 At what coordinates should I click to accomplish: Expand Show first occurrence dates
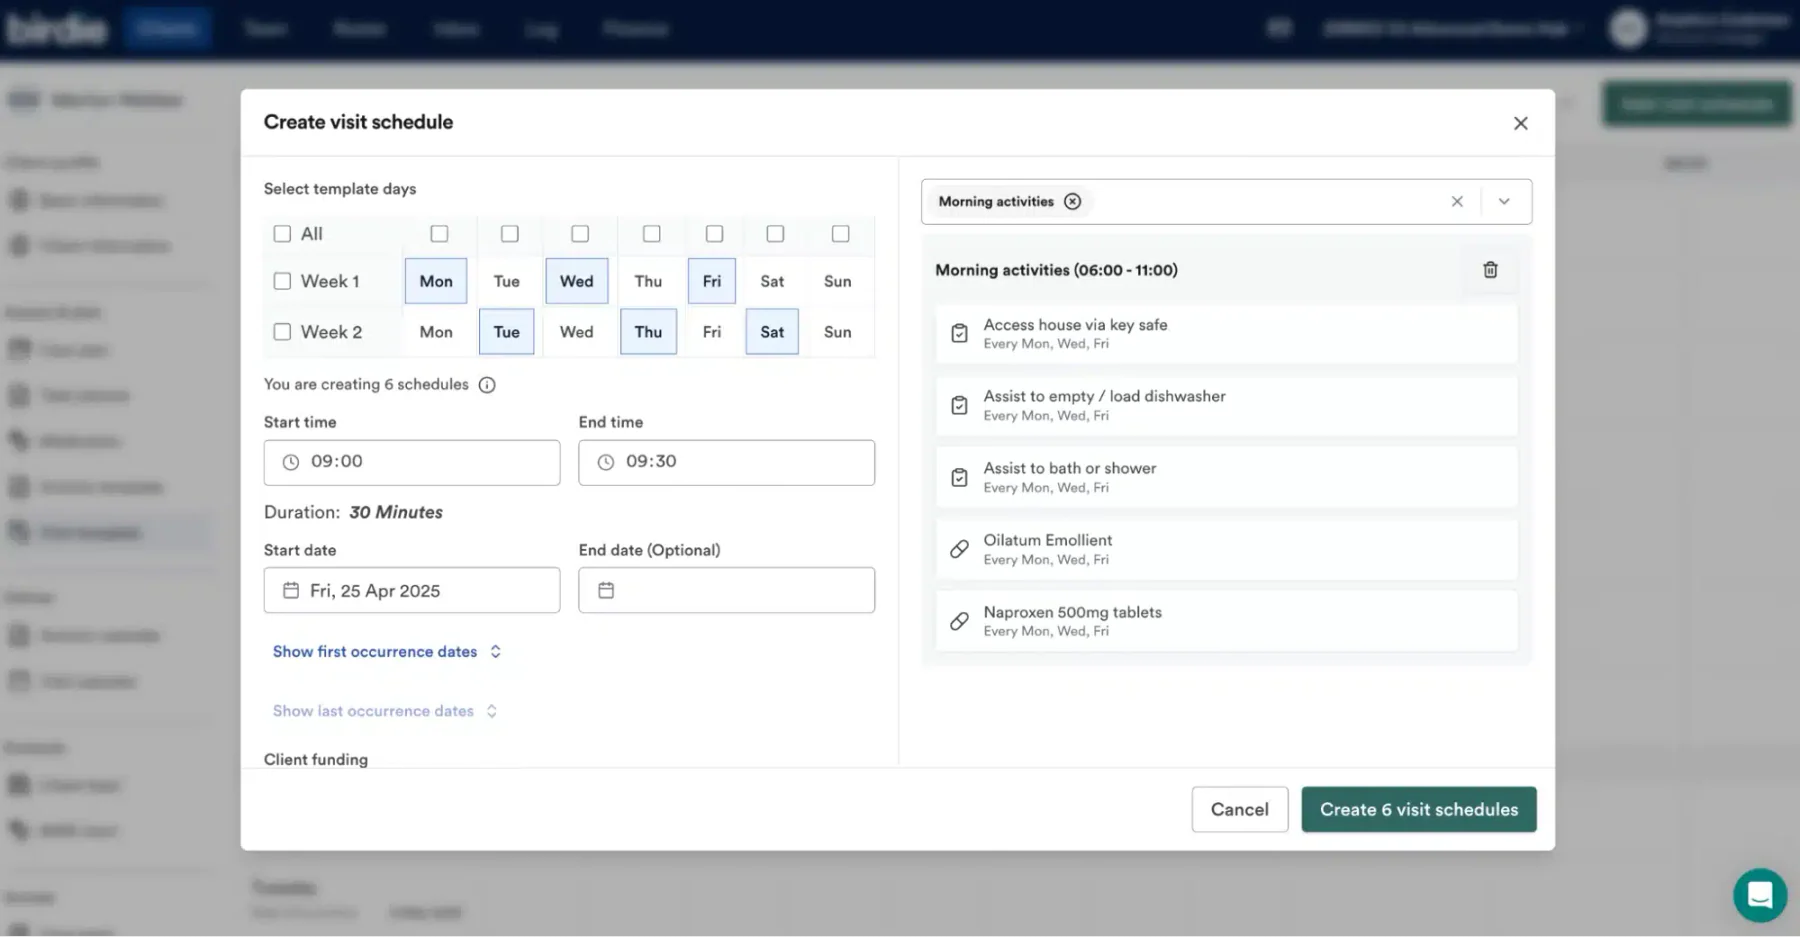click(x=387, y=652)
